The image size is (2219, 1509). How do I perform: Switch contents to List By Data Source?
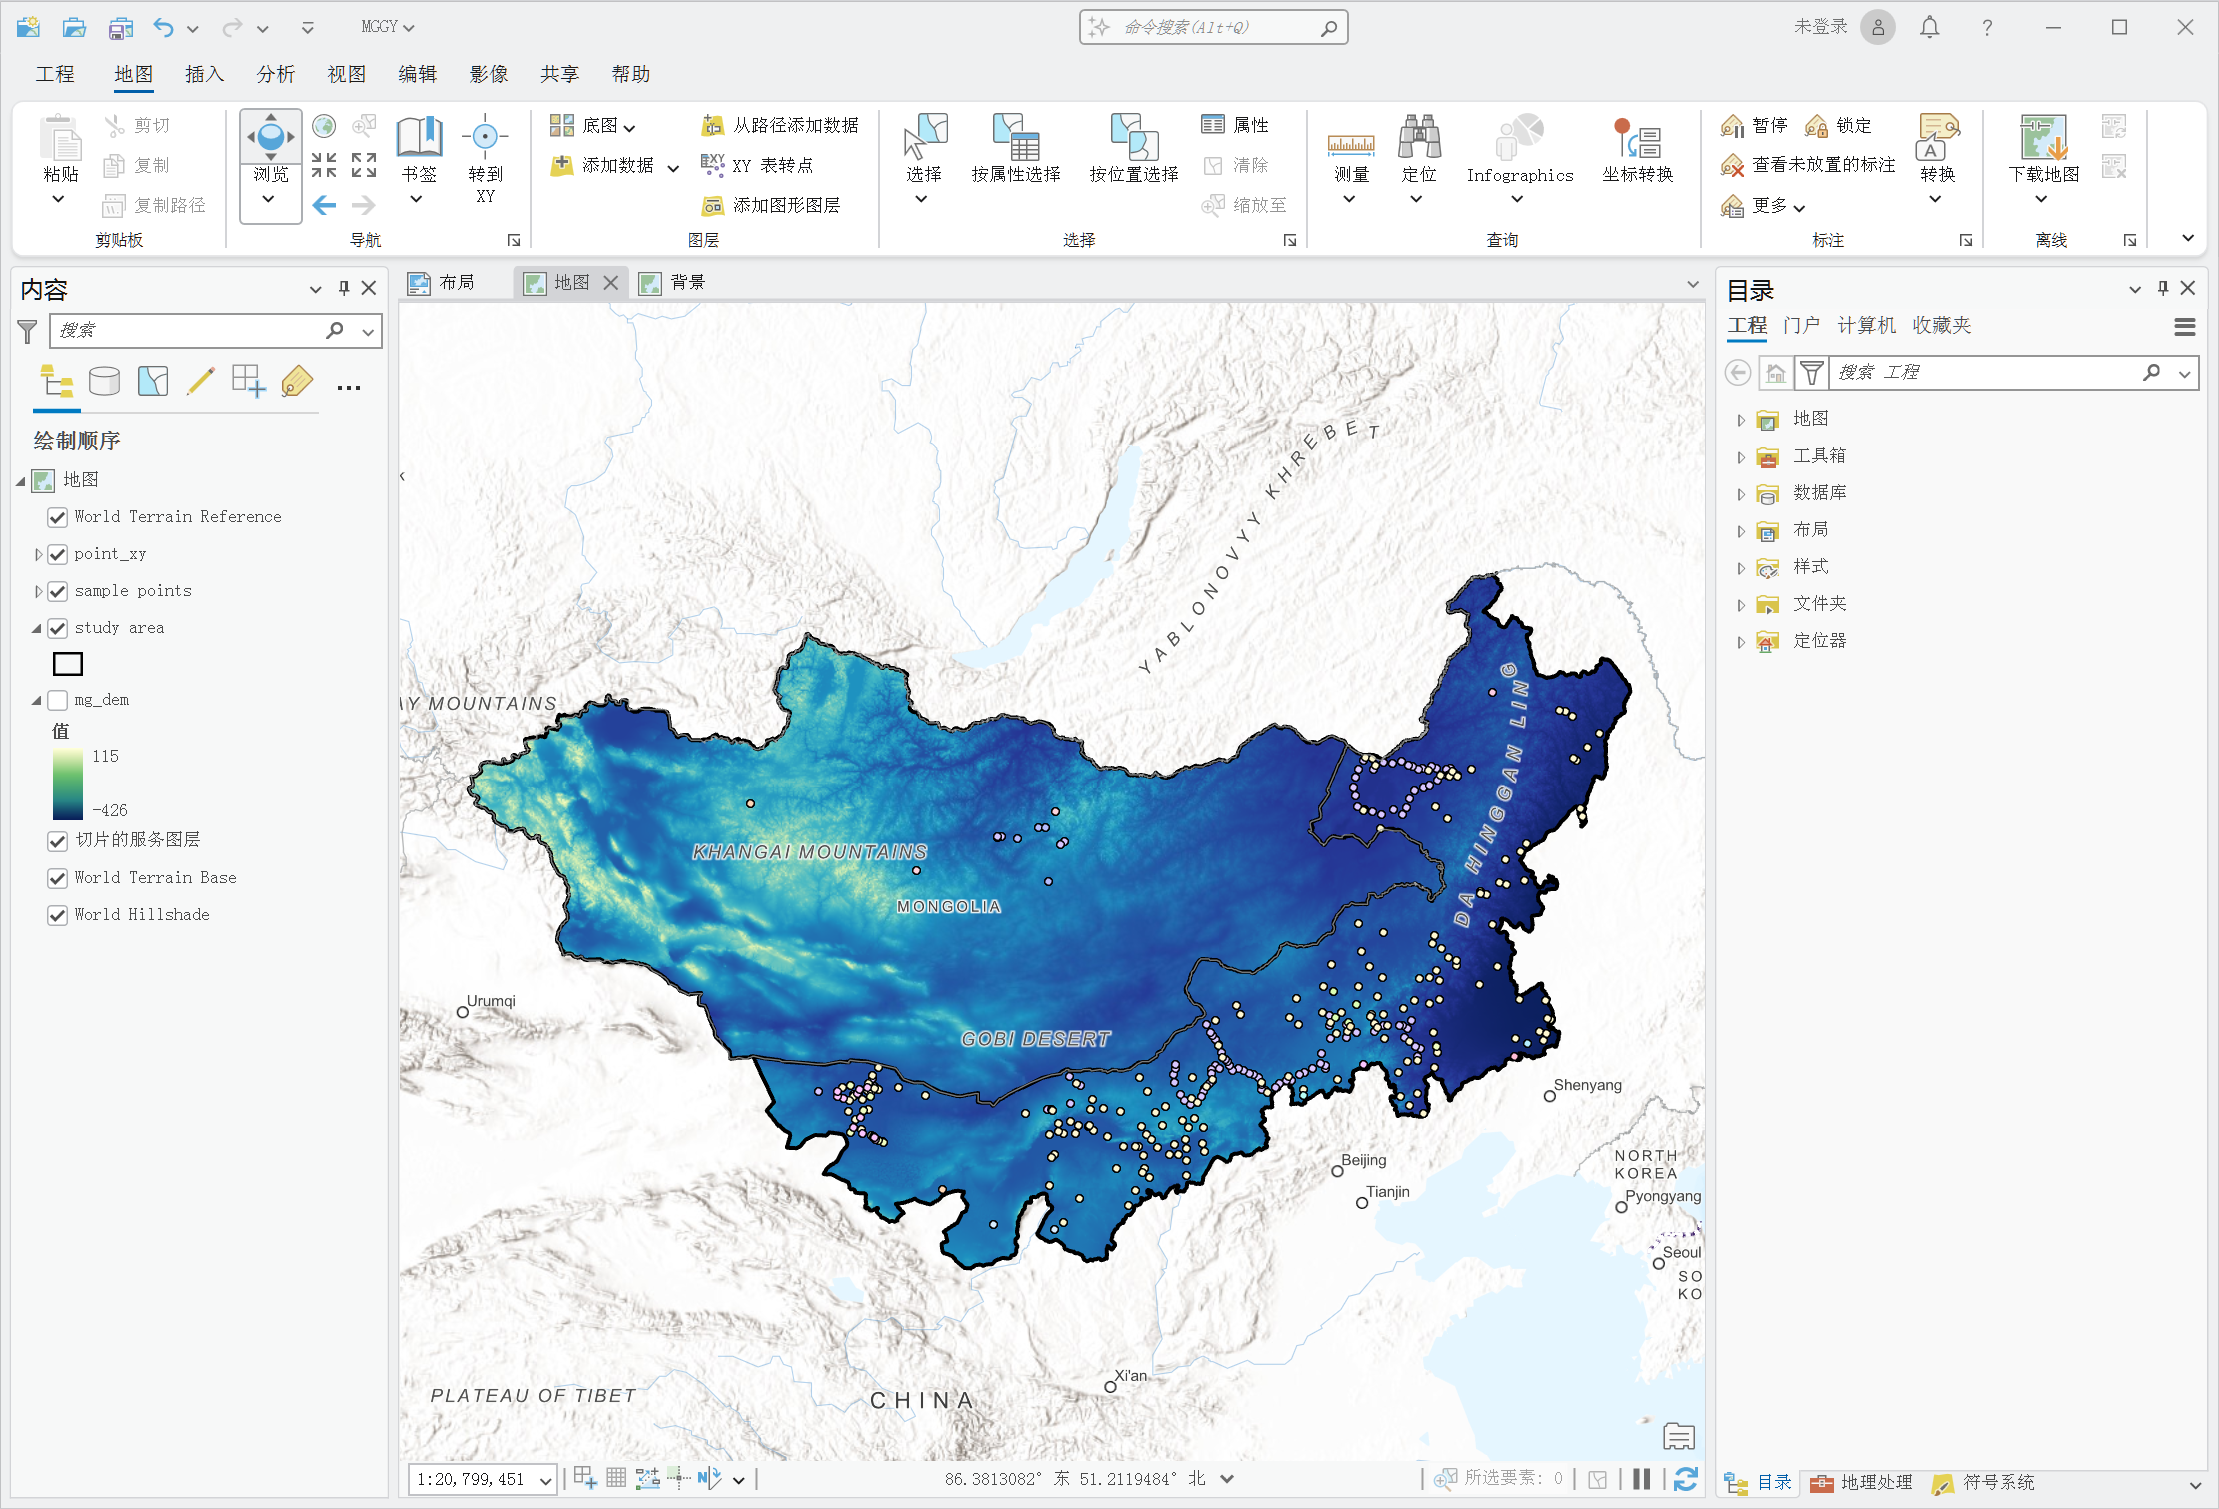(x=104, y=381)
